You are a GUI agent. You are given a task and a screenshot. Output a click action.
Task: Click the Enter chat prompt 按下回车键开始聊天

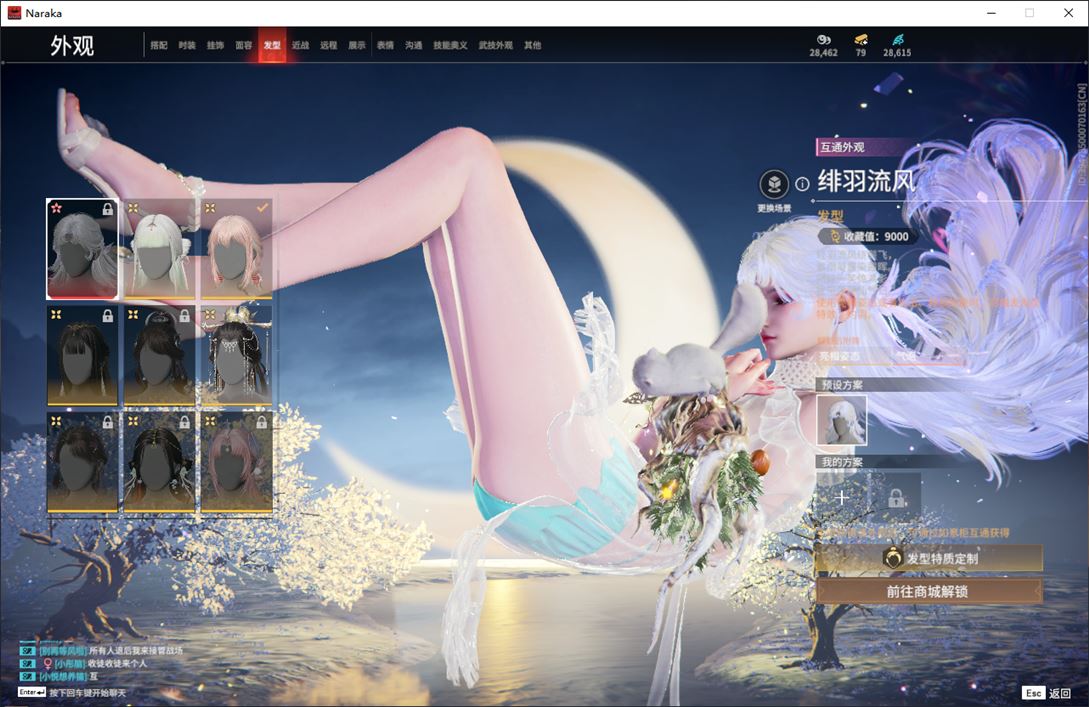click(72, 692)
